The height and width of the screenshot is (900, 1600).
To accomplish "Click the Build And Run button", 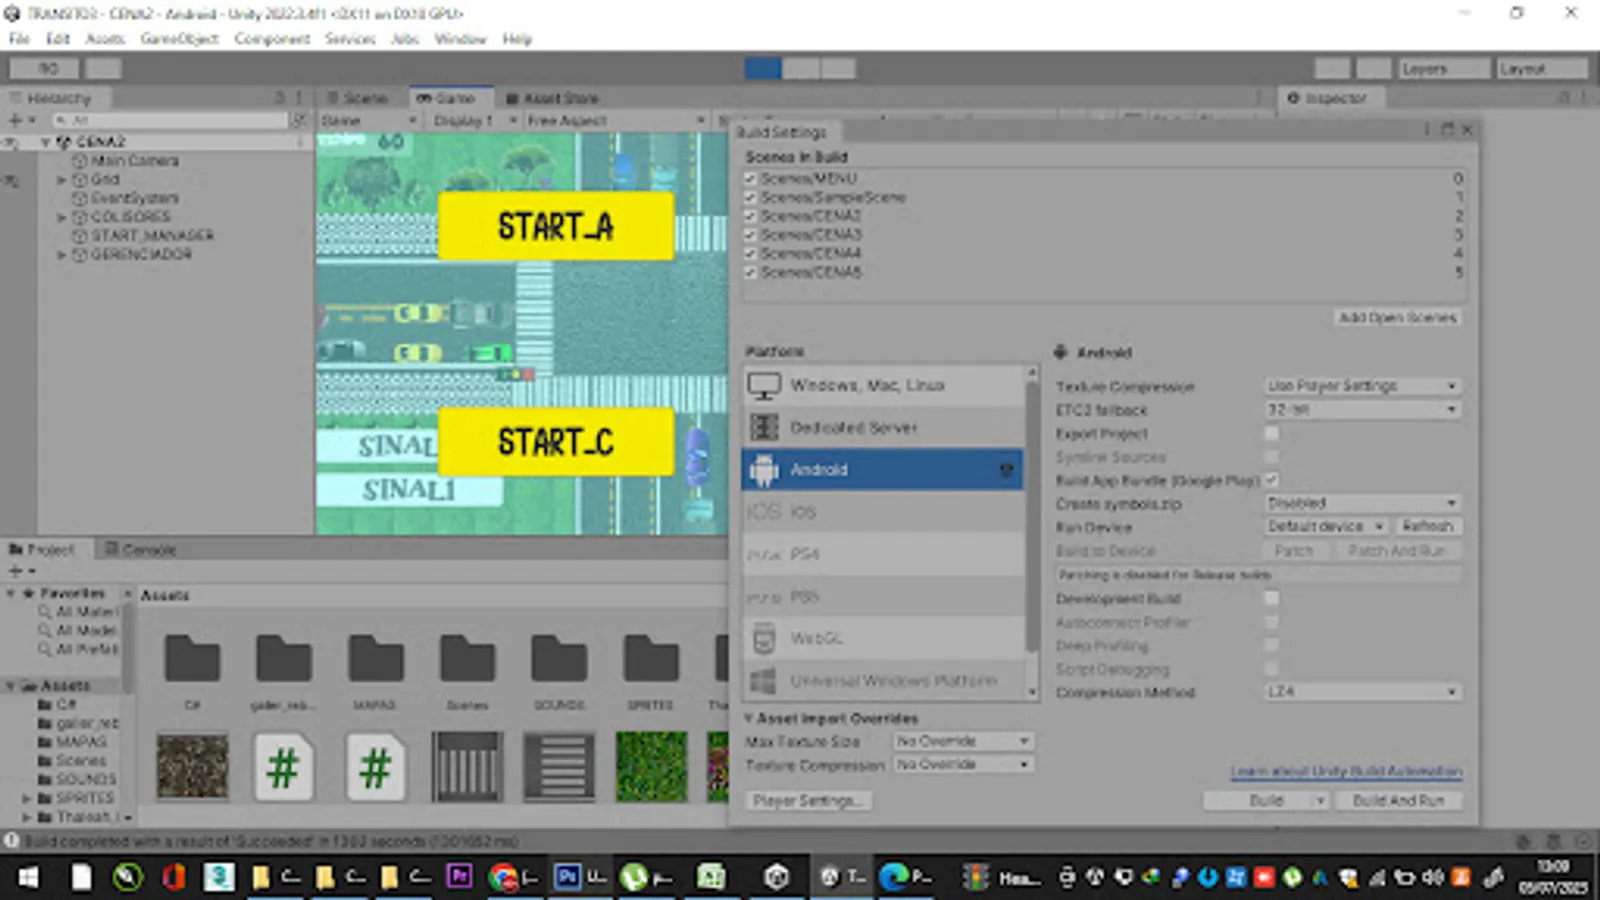I will click(x=1397, y=800).
